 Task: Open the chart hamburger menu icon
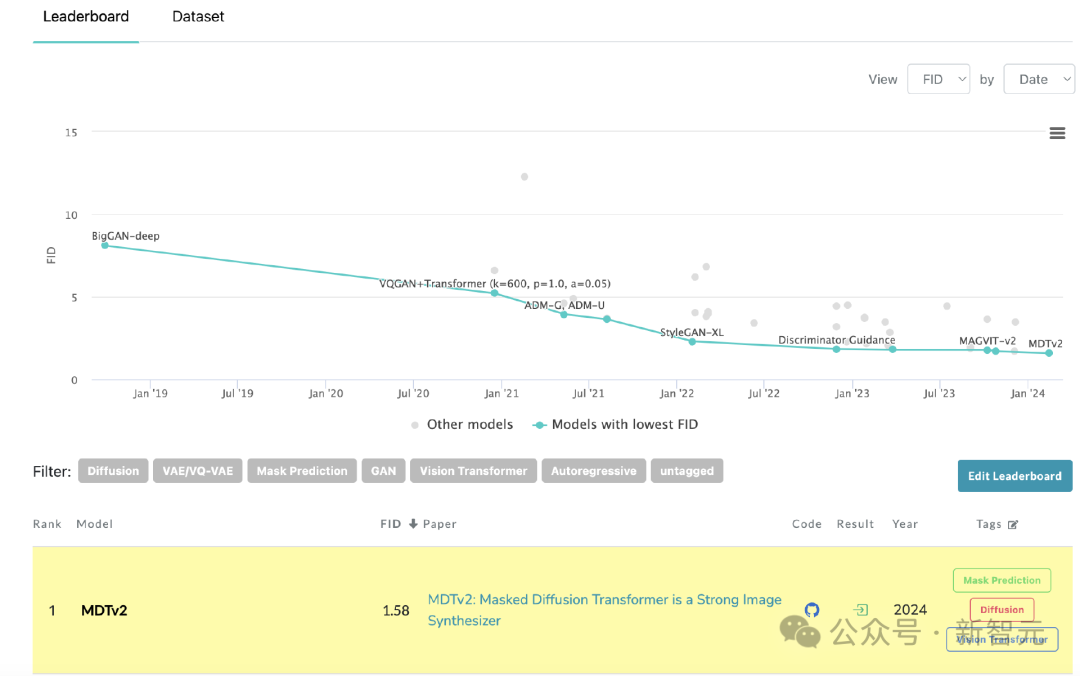(1057, 134)
